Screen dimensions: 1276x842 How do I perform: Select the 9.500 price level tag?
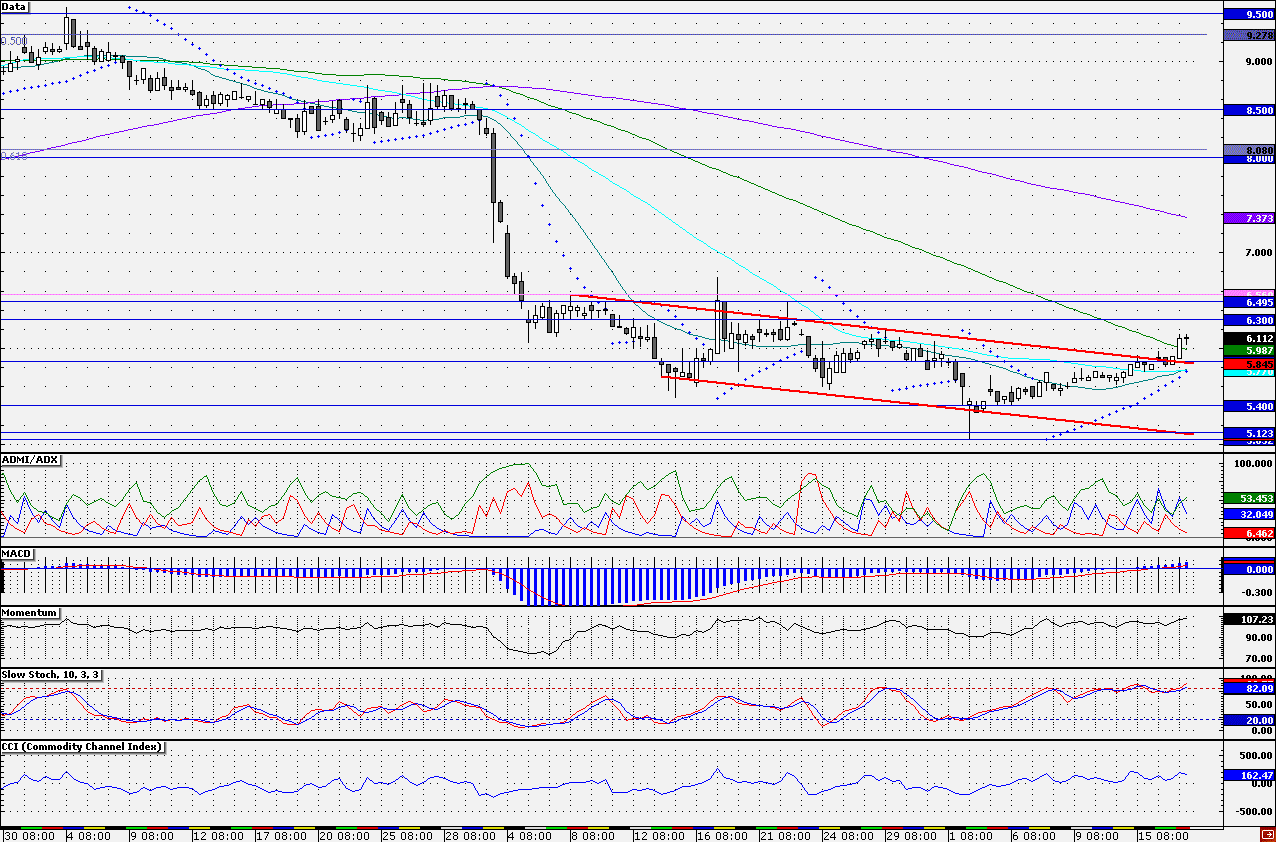[x=1249, y=15]
